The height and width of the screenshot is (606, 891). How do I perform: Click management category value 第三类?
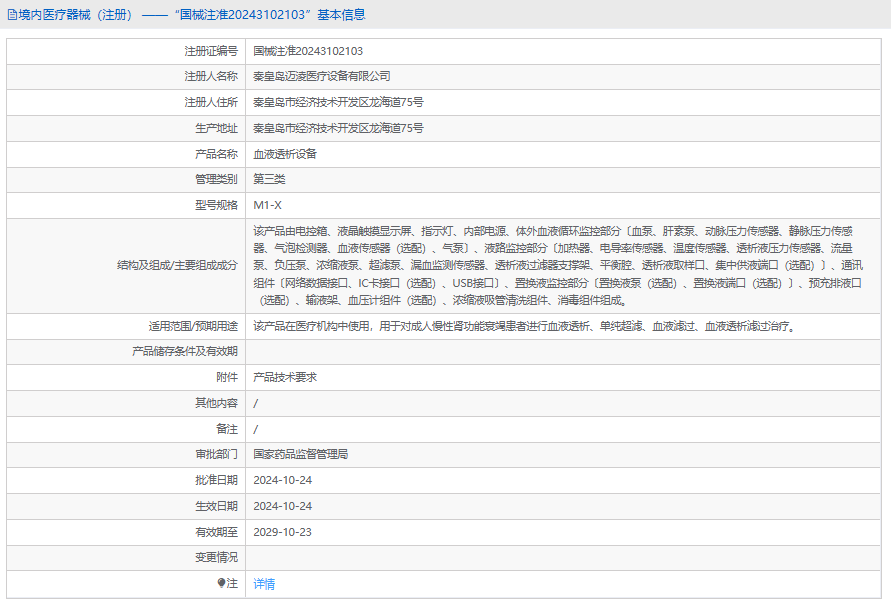coord(269,180)
